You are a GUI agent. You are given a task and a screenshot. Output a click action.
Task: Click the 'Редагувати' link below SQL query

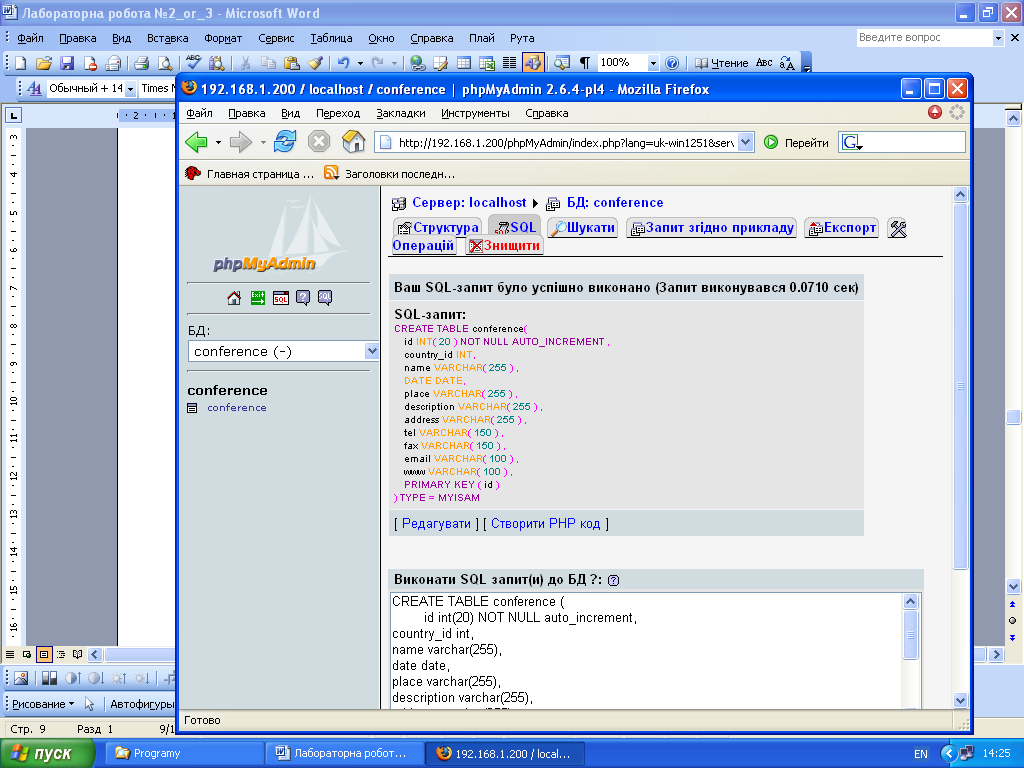436,524
